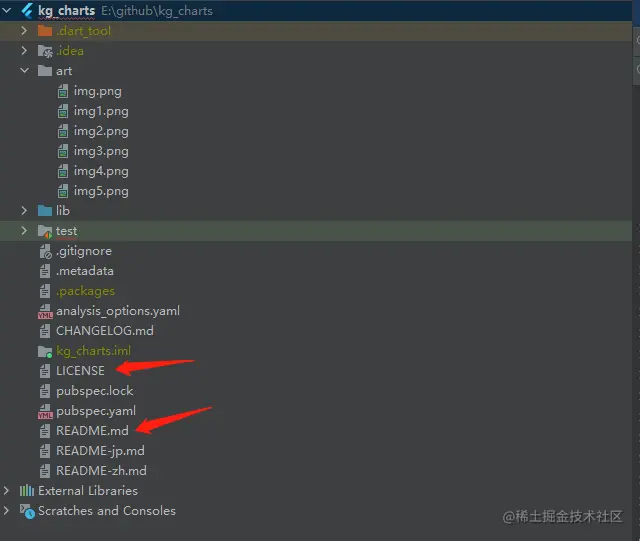Expand Scratches and Consoles node
This screenshot has height=541, width=640.
coord(6,510)
